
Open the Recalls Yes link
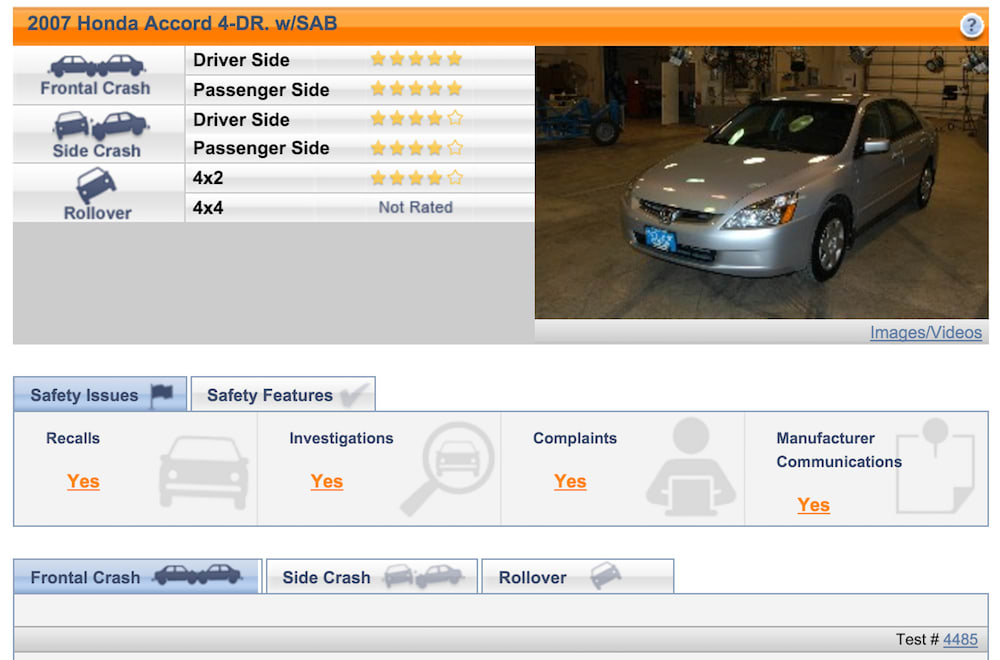click(x=83, y=481)
